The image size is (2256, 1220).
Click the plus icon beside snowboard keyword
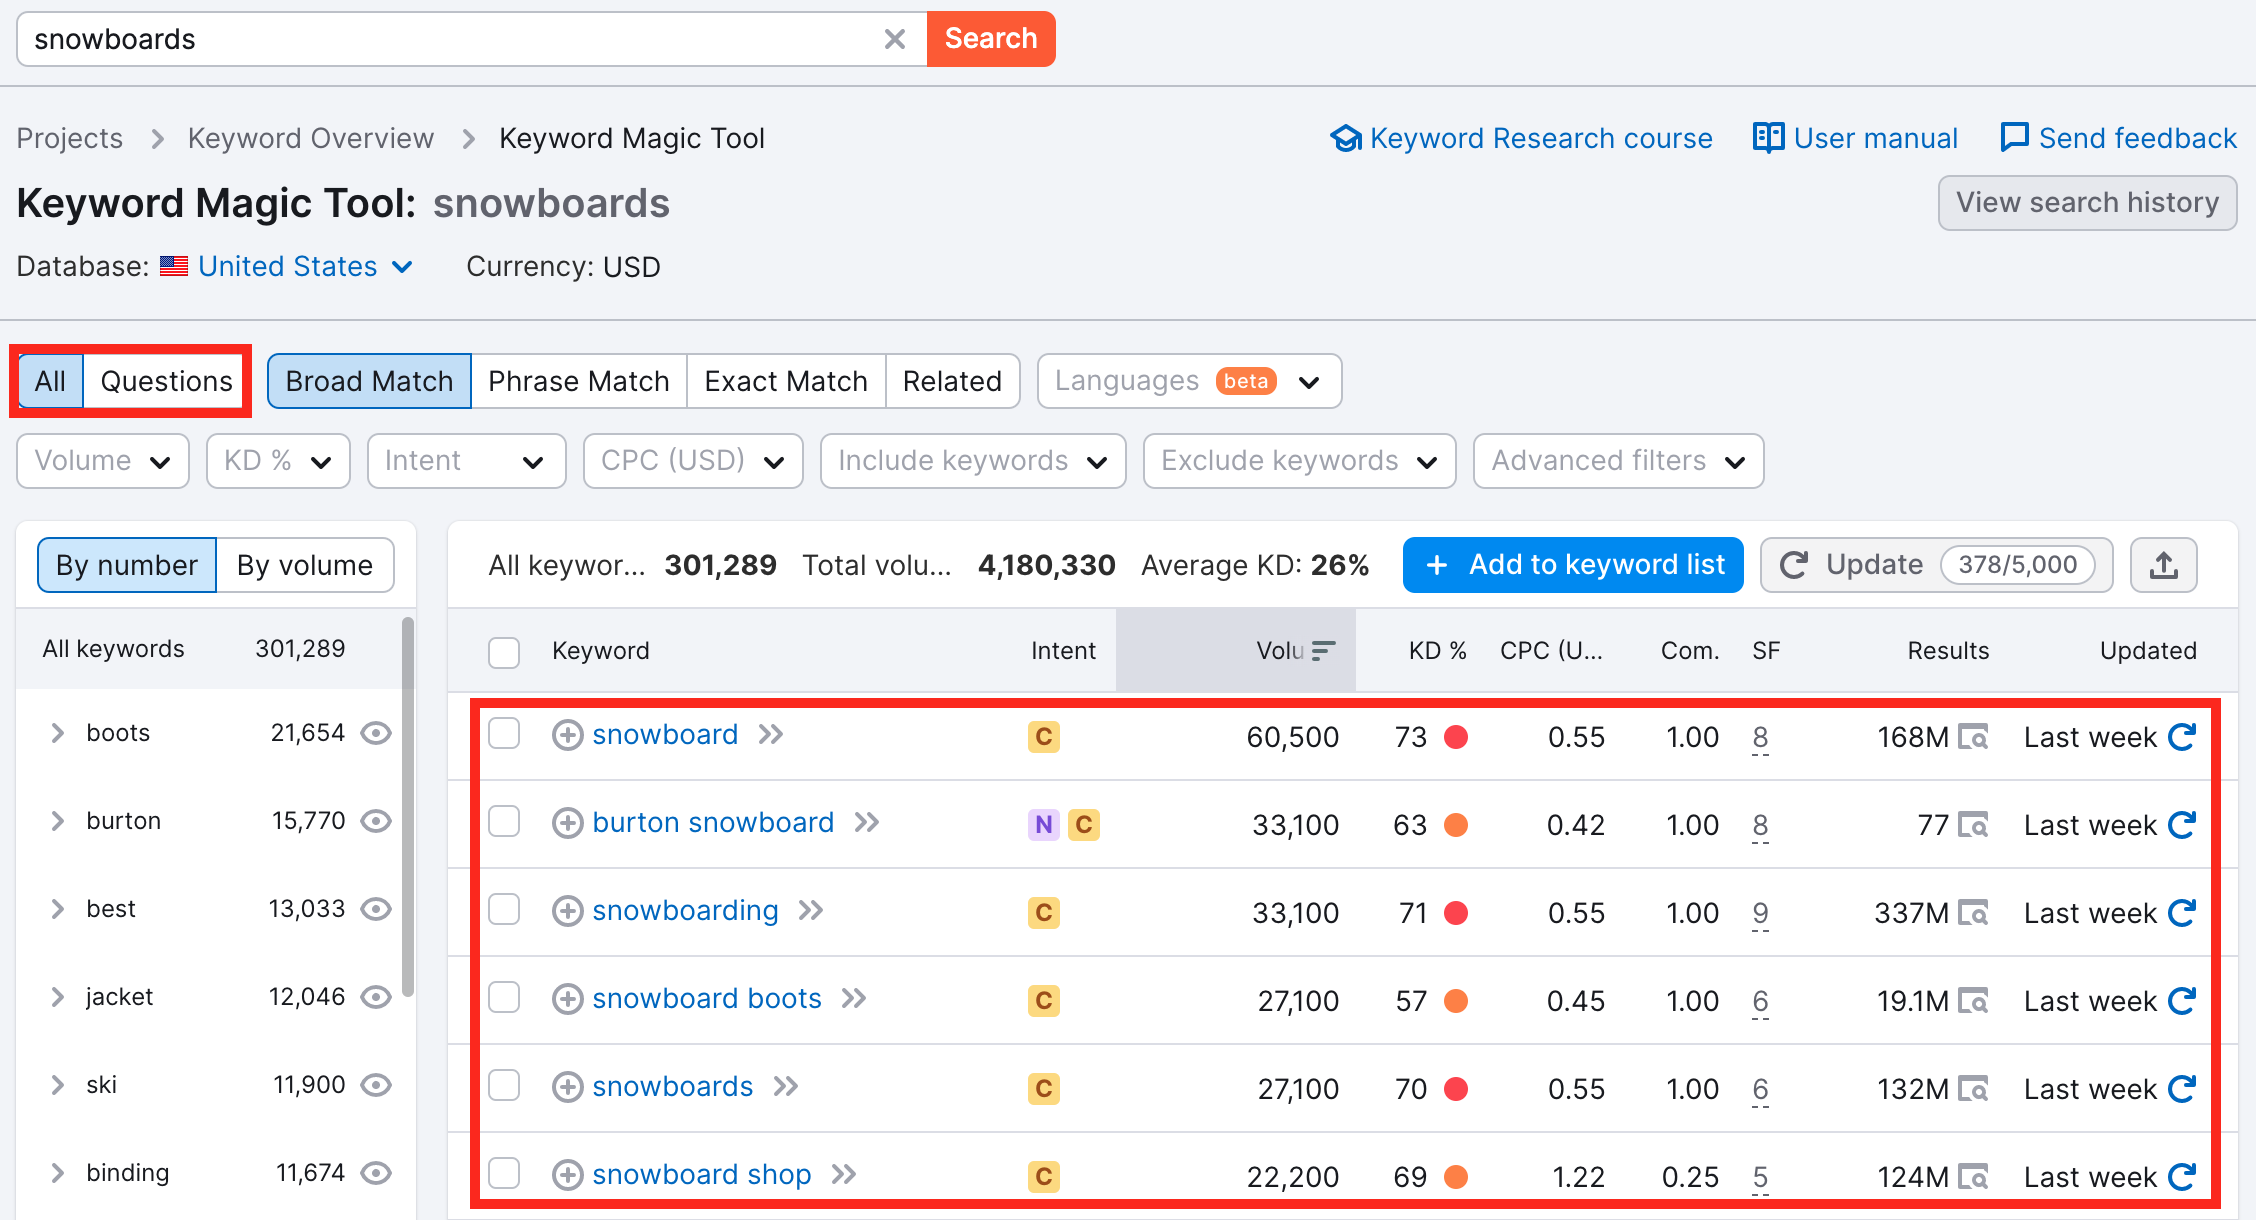(x=567, y=735)
